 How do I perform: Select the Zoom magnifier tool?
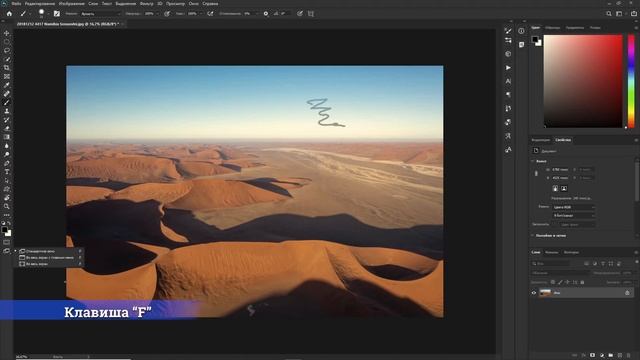click(x=7, y=207)
